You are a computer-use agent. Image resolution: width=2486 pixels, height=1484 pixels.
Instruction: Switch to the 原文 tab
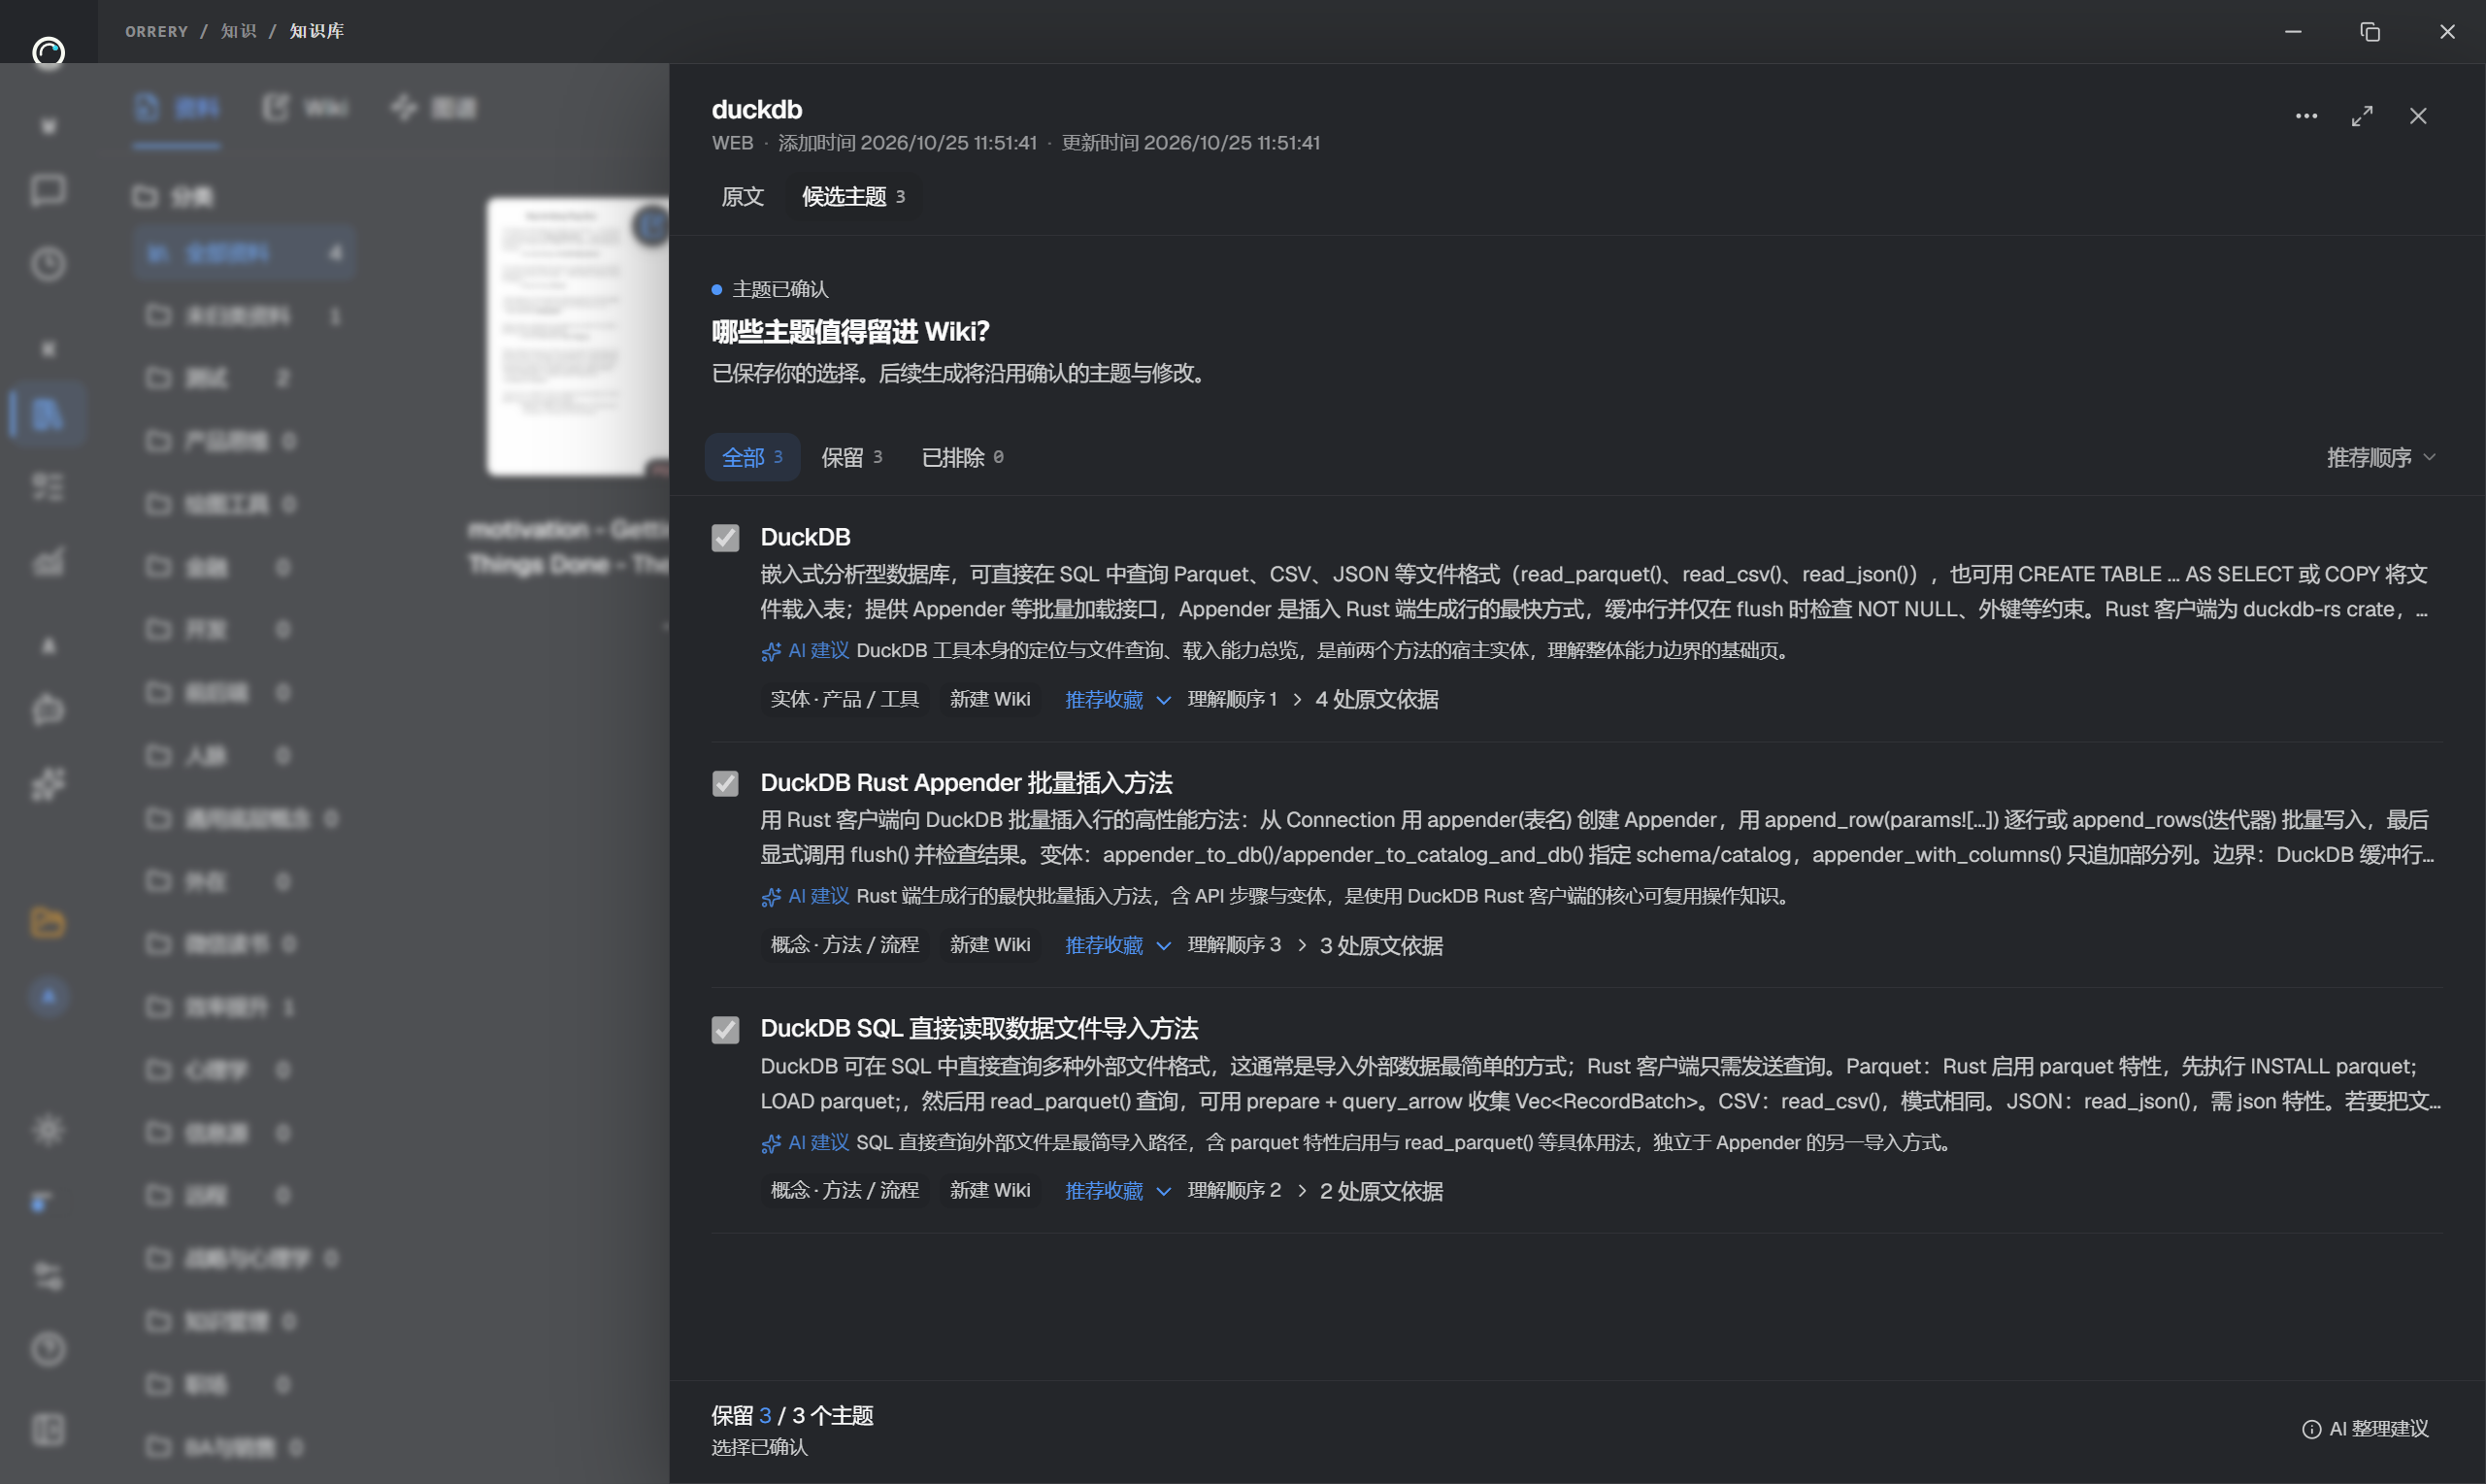tap(742, 196)
